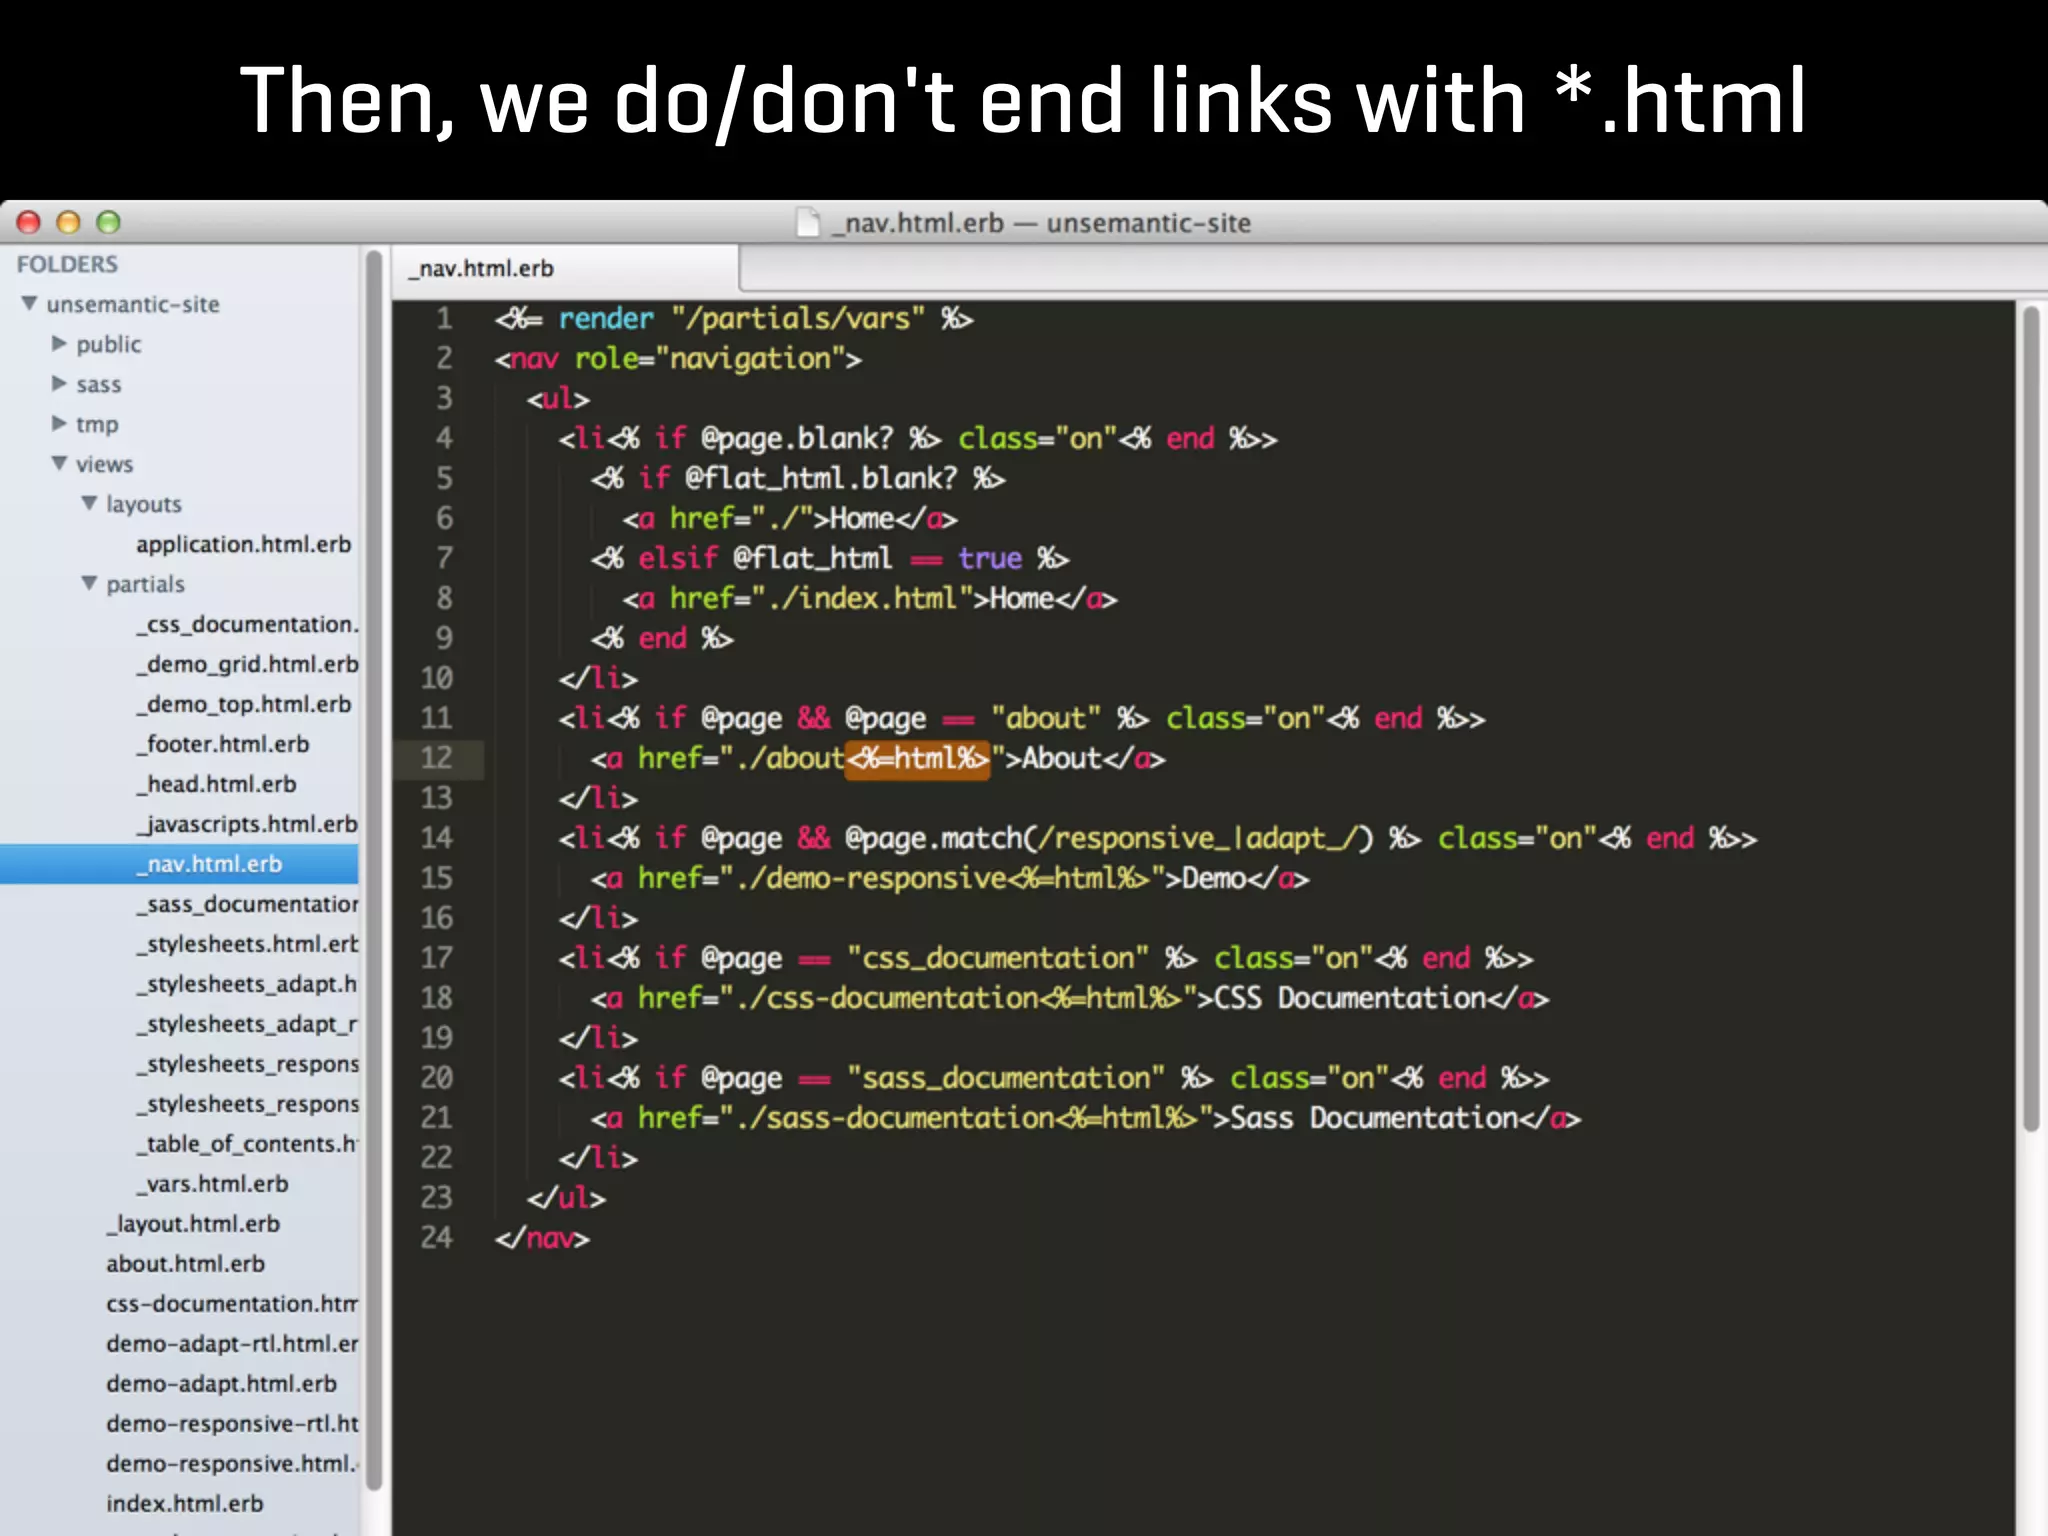2048x1536 pixels.
Task: Click the document icon in the title bar
Action: point(807,222)
